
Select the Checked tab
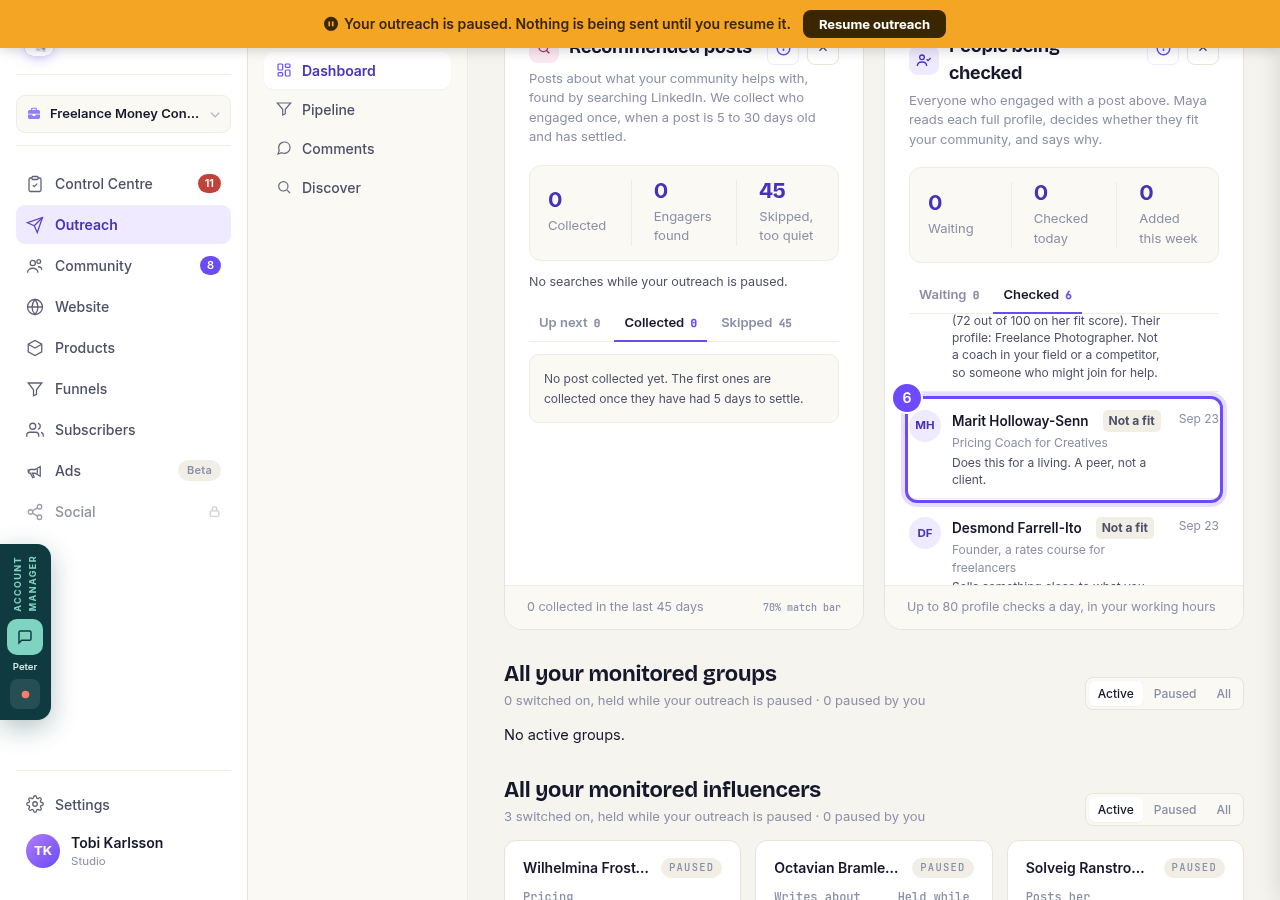[x=1038, y=295]
